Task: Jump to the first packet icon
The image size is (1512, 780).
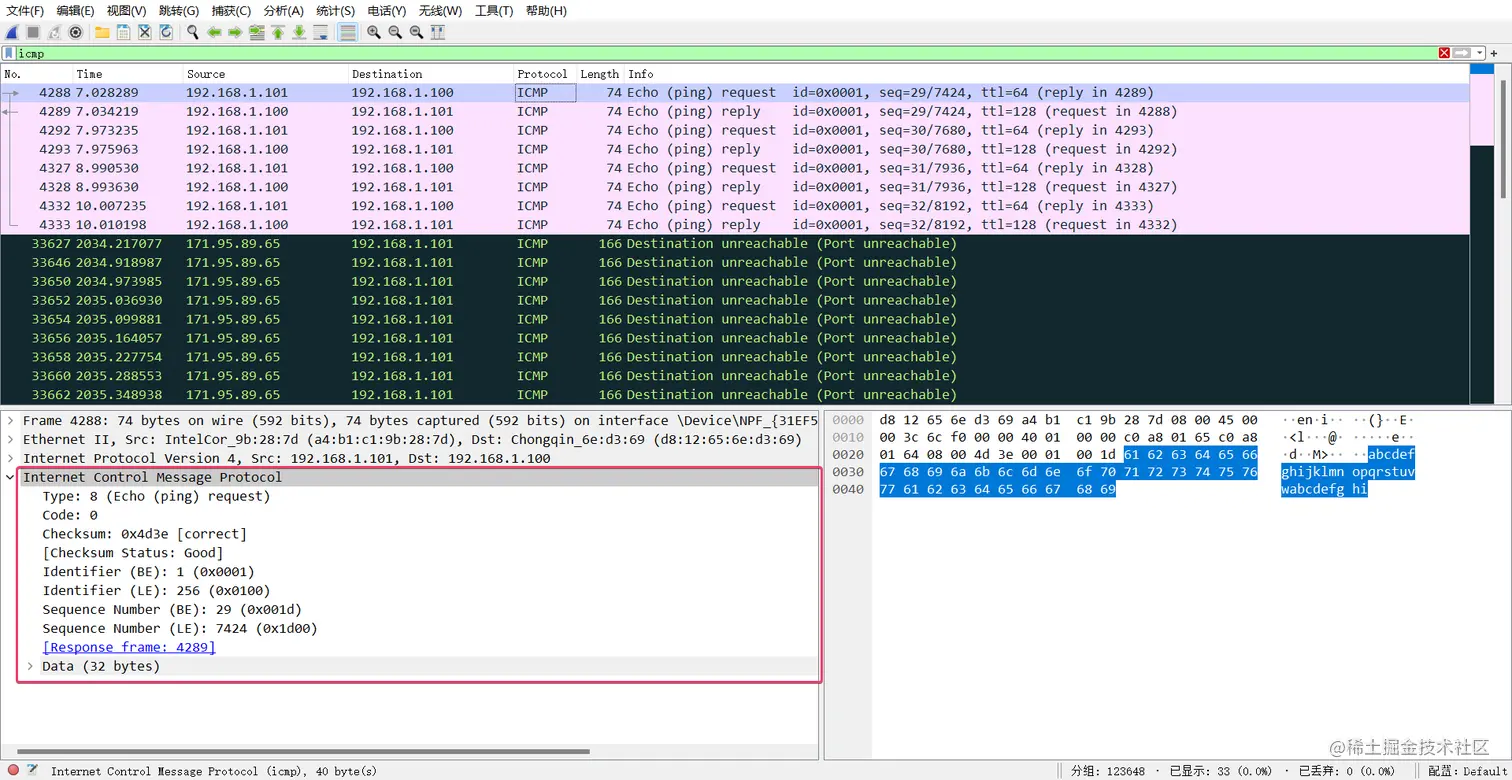Action: (x=278, y=32)
